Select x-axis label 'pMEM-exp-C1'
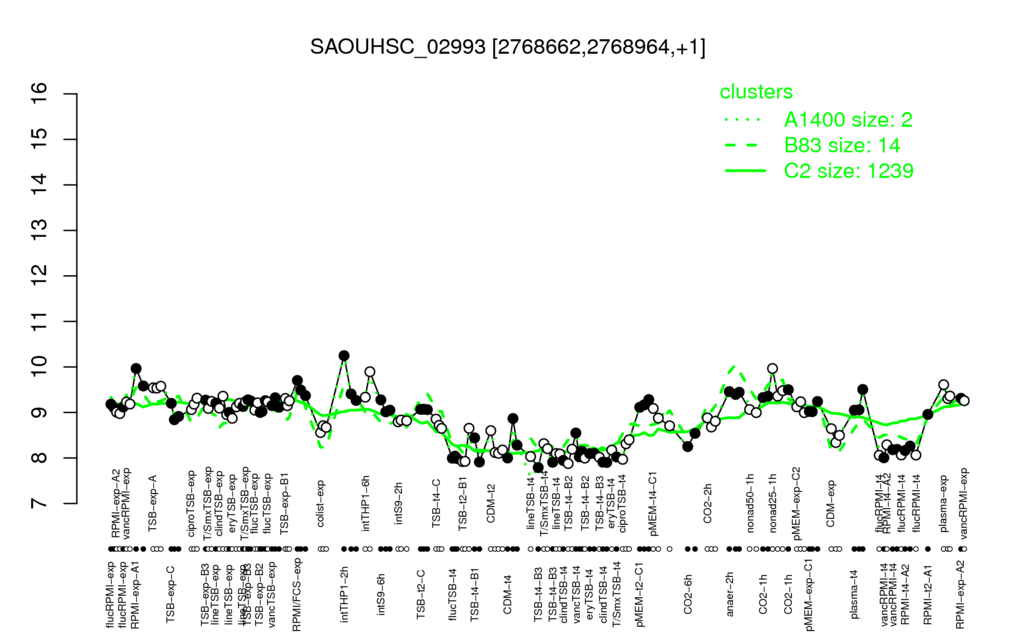The height and width of the screenshot is (640, 1024). pos(809,596)
